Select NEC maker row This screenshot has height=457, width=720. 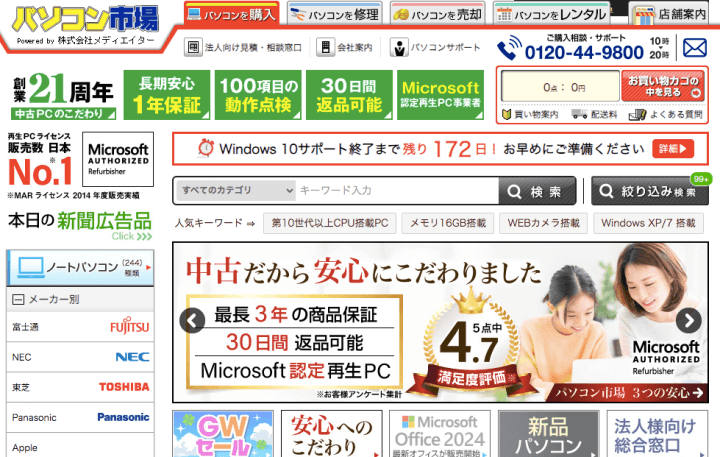coord(80,357)
